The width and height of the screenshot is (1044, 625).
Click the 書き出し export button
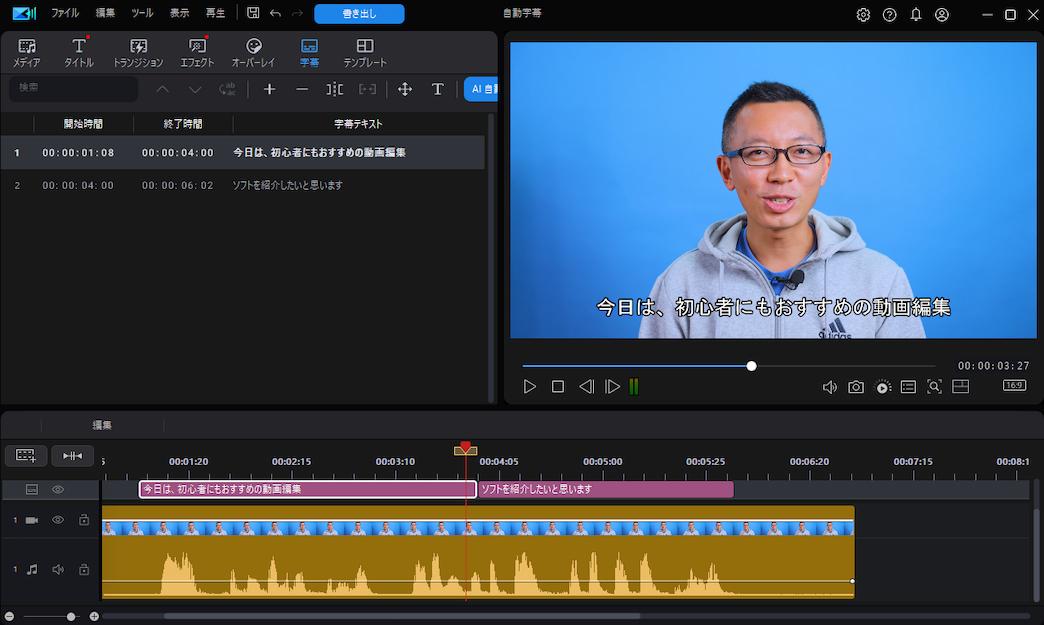point(358,14)
